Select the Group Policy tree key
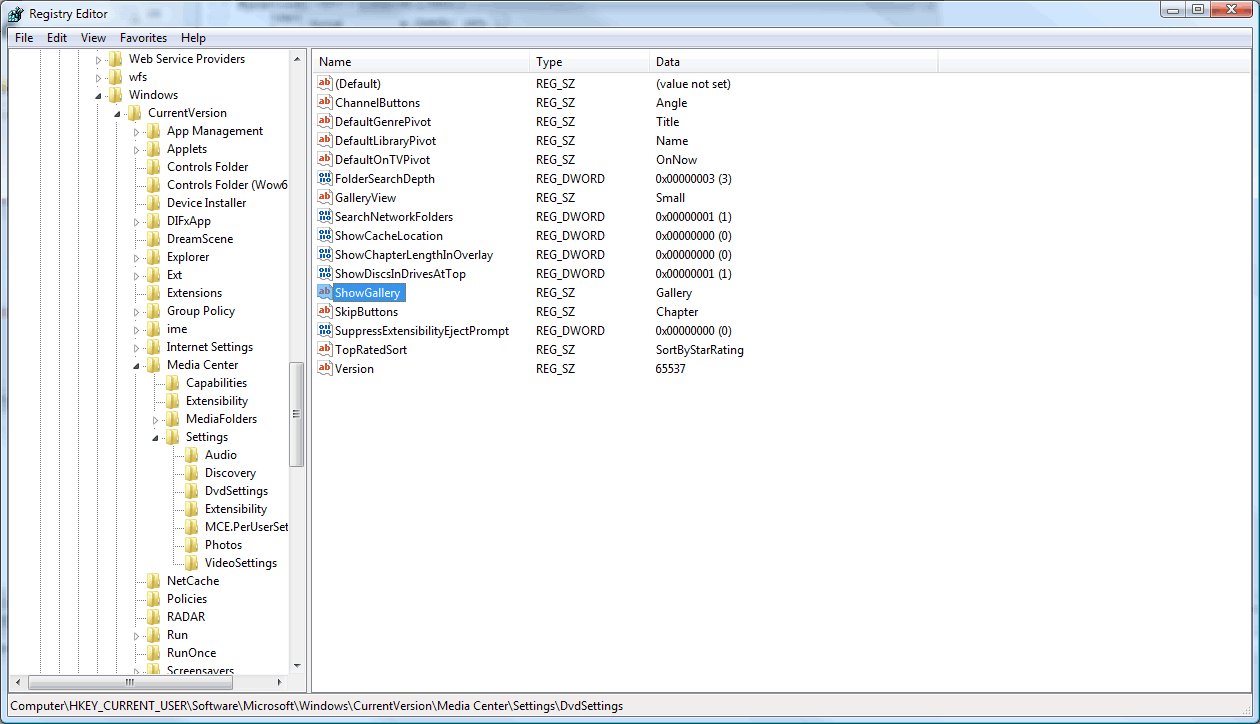This screenshot has height=724, width=1260. click(x=201, y=311)
